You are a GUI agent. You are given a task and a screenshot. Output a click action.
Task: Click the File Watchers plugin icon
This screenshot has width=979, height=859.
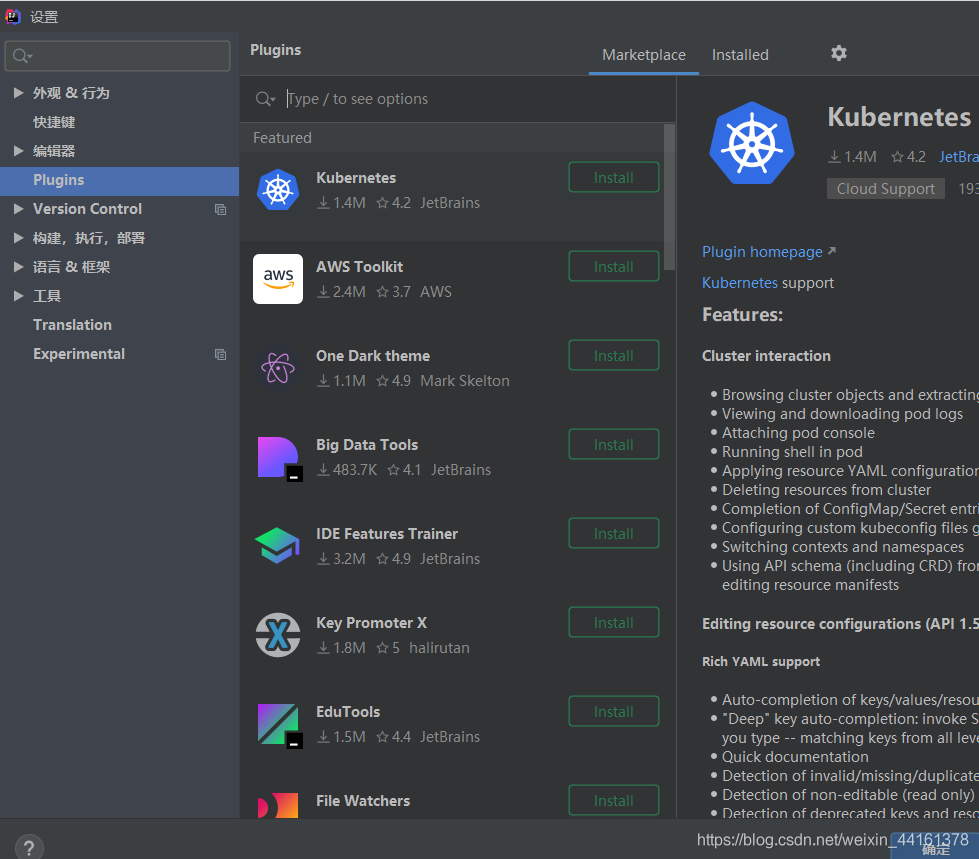(278, 805)
